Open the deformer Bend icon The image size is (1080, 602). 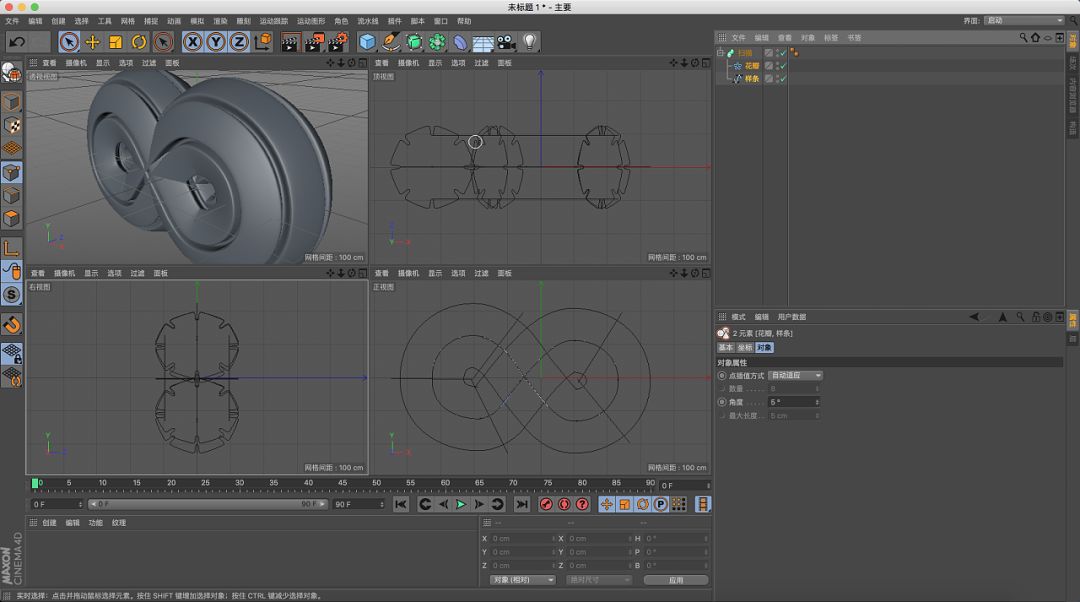tap(460, 42)
